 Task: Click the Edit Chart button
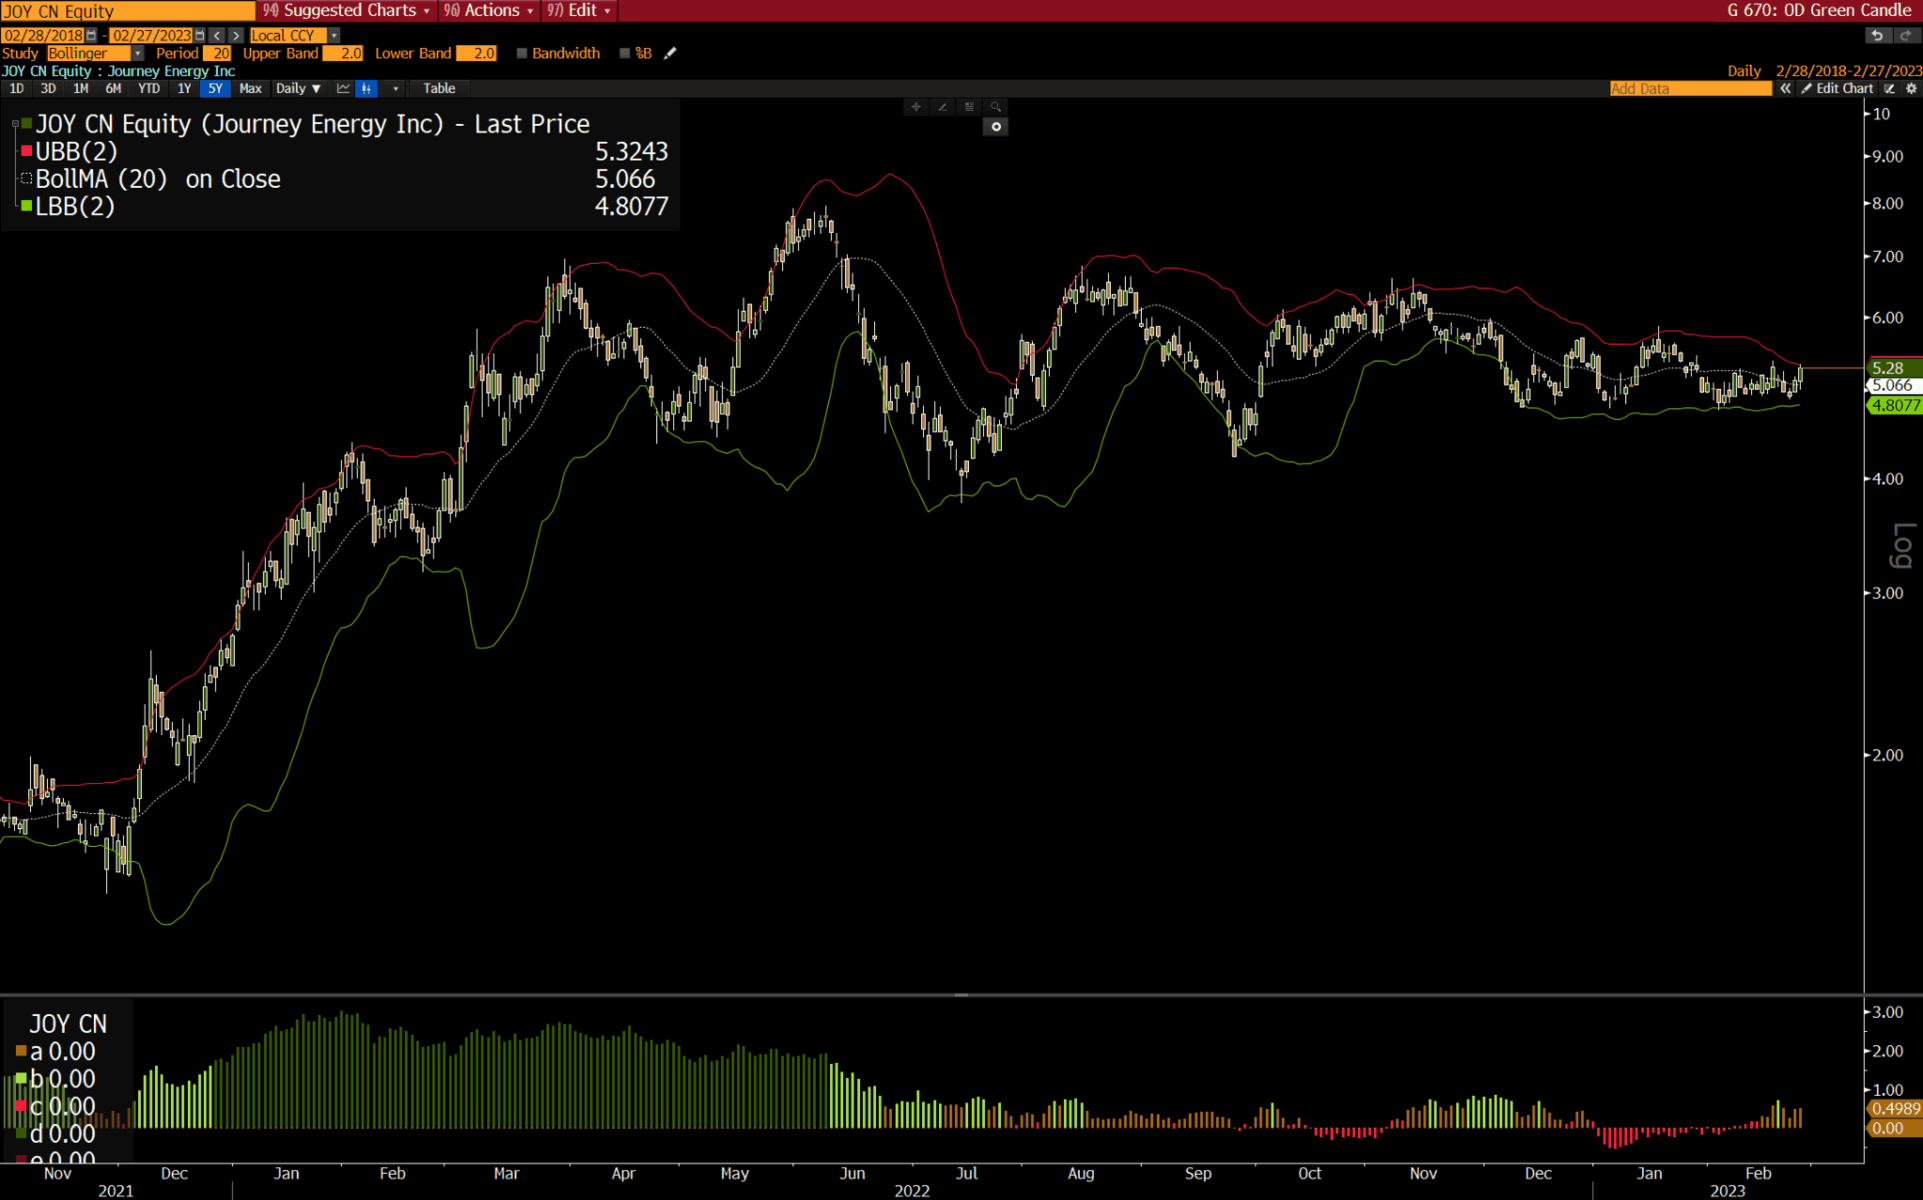[x=1837, y=88]
